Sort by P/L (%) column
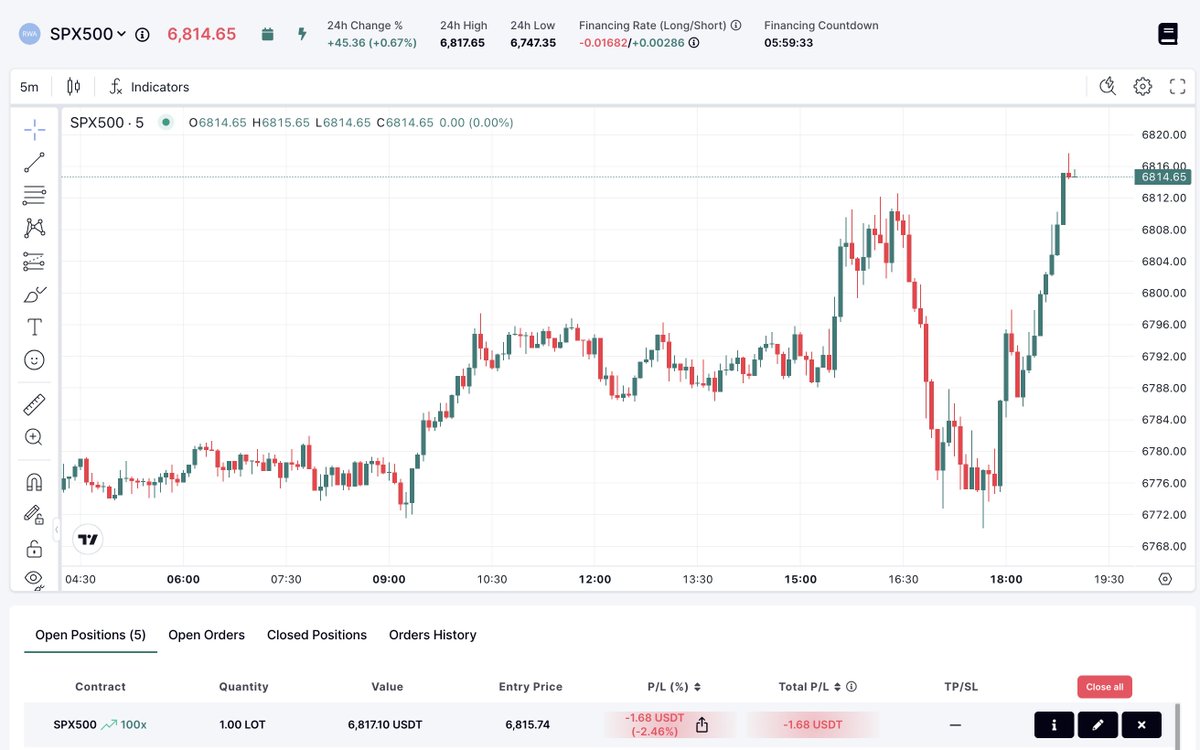 [674, 687]
